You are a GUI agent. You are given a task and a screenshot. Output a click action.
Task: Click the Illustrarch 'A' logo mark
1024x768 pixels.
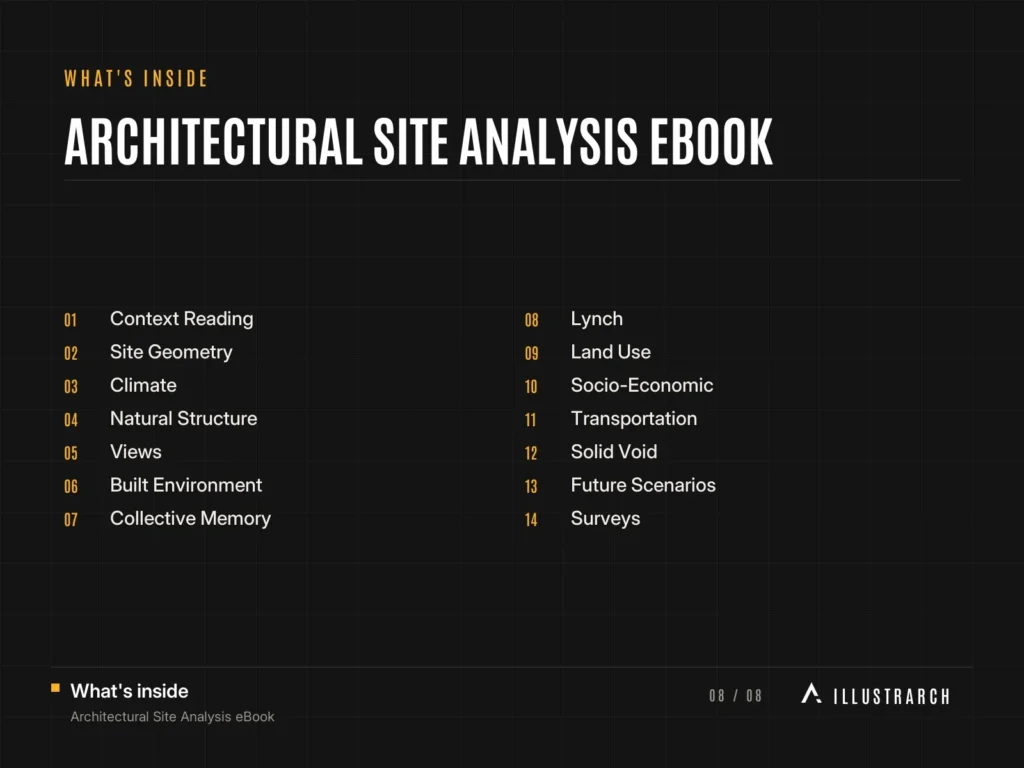coord(811,694)
